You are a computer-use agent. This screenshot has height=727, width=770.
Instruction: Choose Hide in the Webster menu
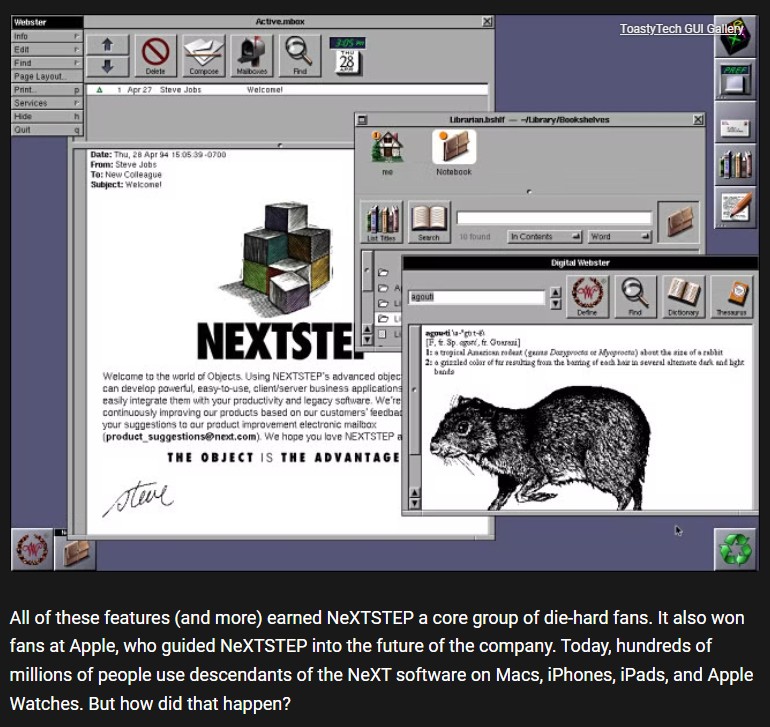click(x=47, y=116)
